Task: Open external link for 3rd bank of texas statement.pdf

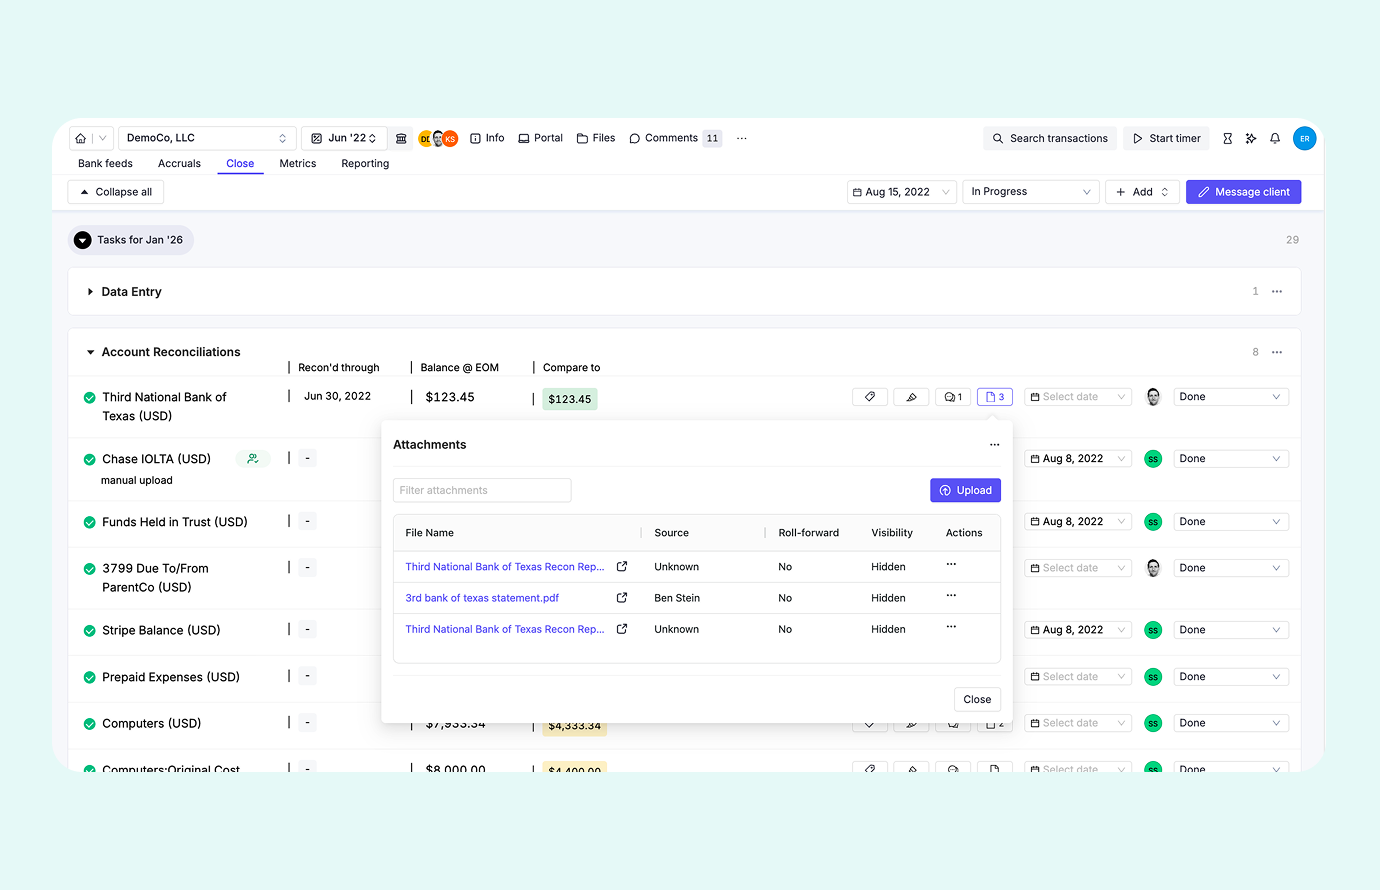Action: [622, 598]
